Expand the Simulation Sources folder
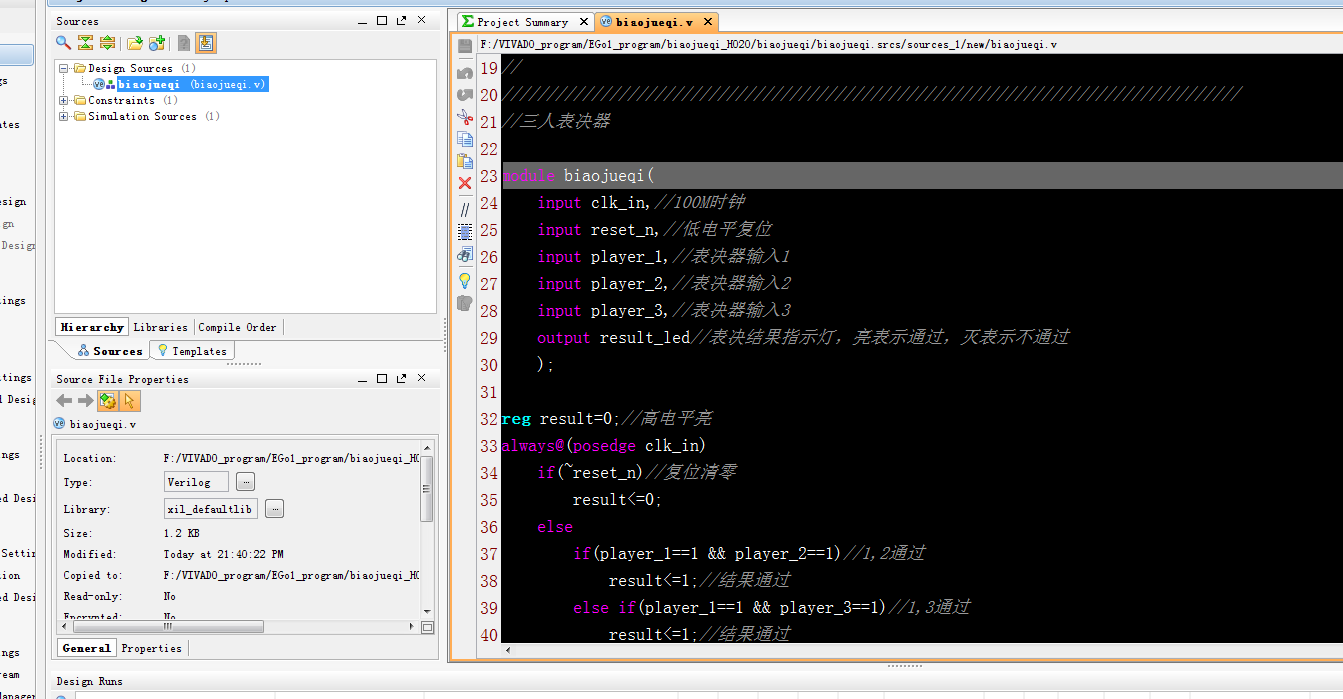 (x=63, y=116)
